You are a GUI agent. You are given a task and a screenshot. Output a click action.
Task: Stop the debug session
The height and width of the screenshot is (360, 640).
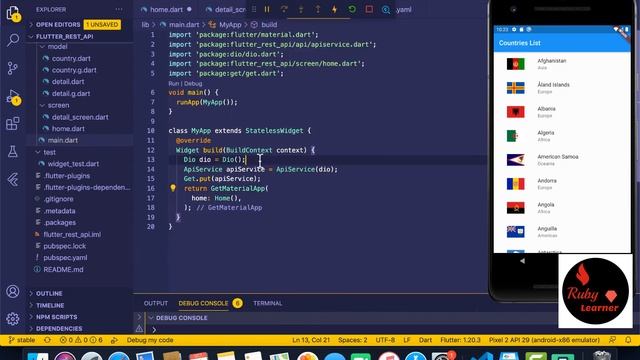click(369, 9)
